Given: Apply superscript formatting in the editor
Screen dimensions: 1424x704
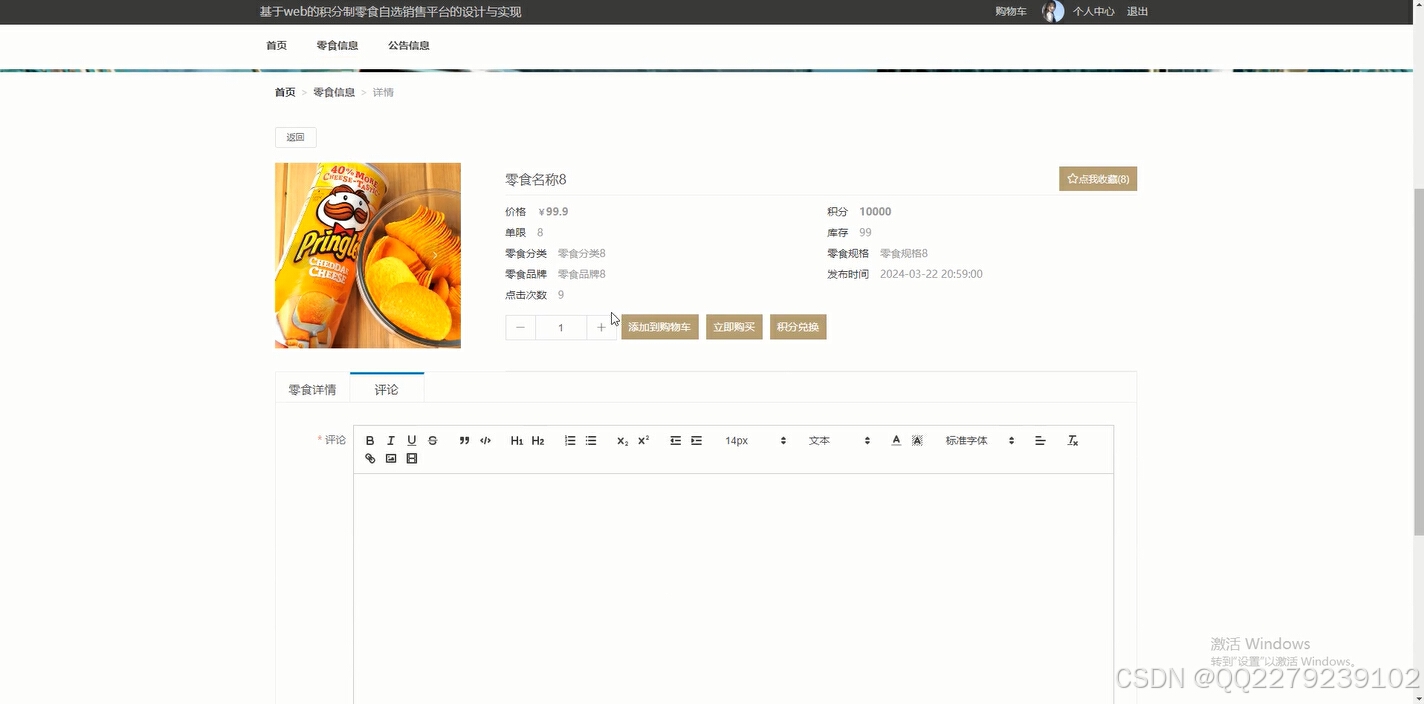Looking at the screenshot, I should pyautogui.click(x=641, y=440).
